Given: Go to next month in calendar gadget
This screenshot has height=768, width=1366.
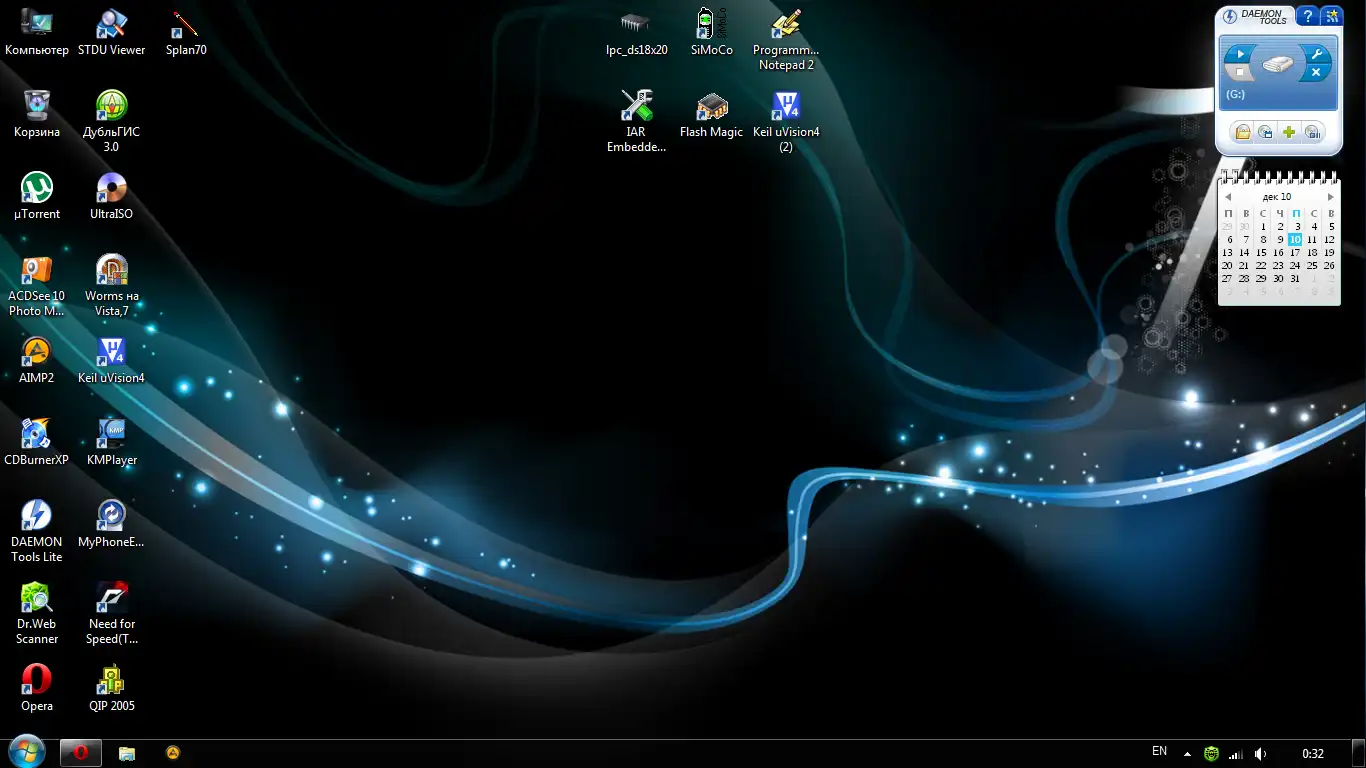Looking at the screenshot, I should click(1330, 197).
